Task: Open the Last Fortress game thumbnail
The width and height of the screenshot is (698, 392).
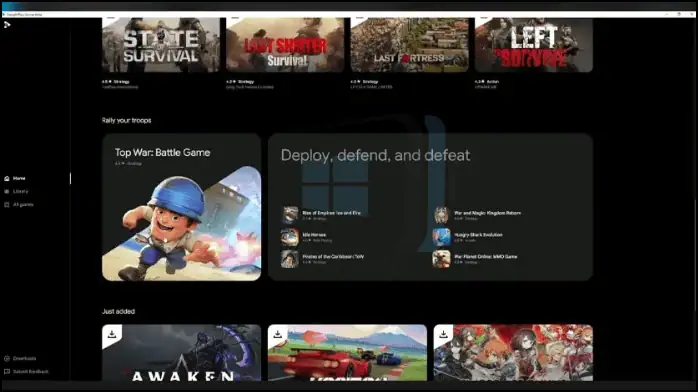Action: pos(410,44)
